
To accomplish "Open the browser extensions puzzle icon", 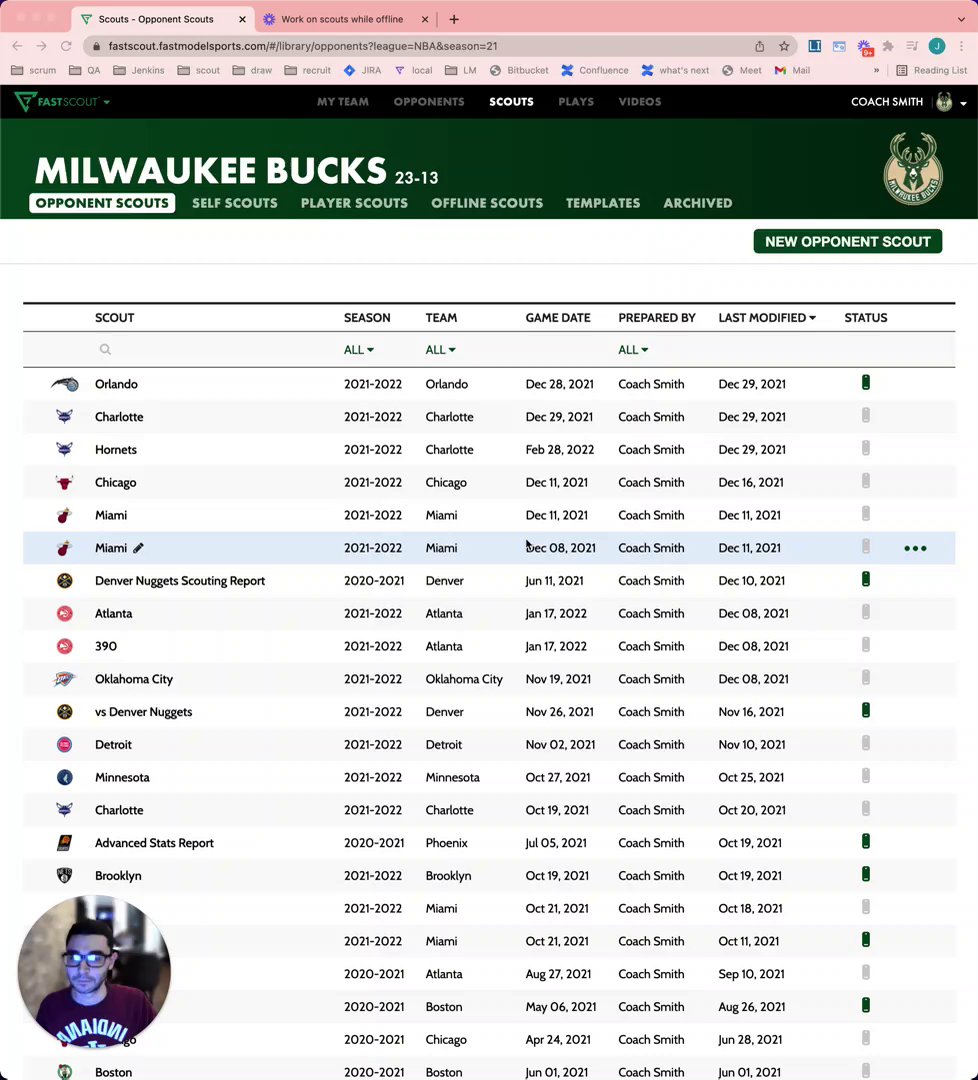I will [888, 46].
